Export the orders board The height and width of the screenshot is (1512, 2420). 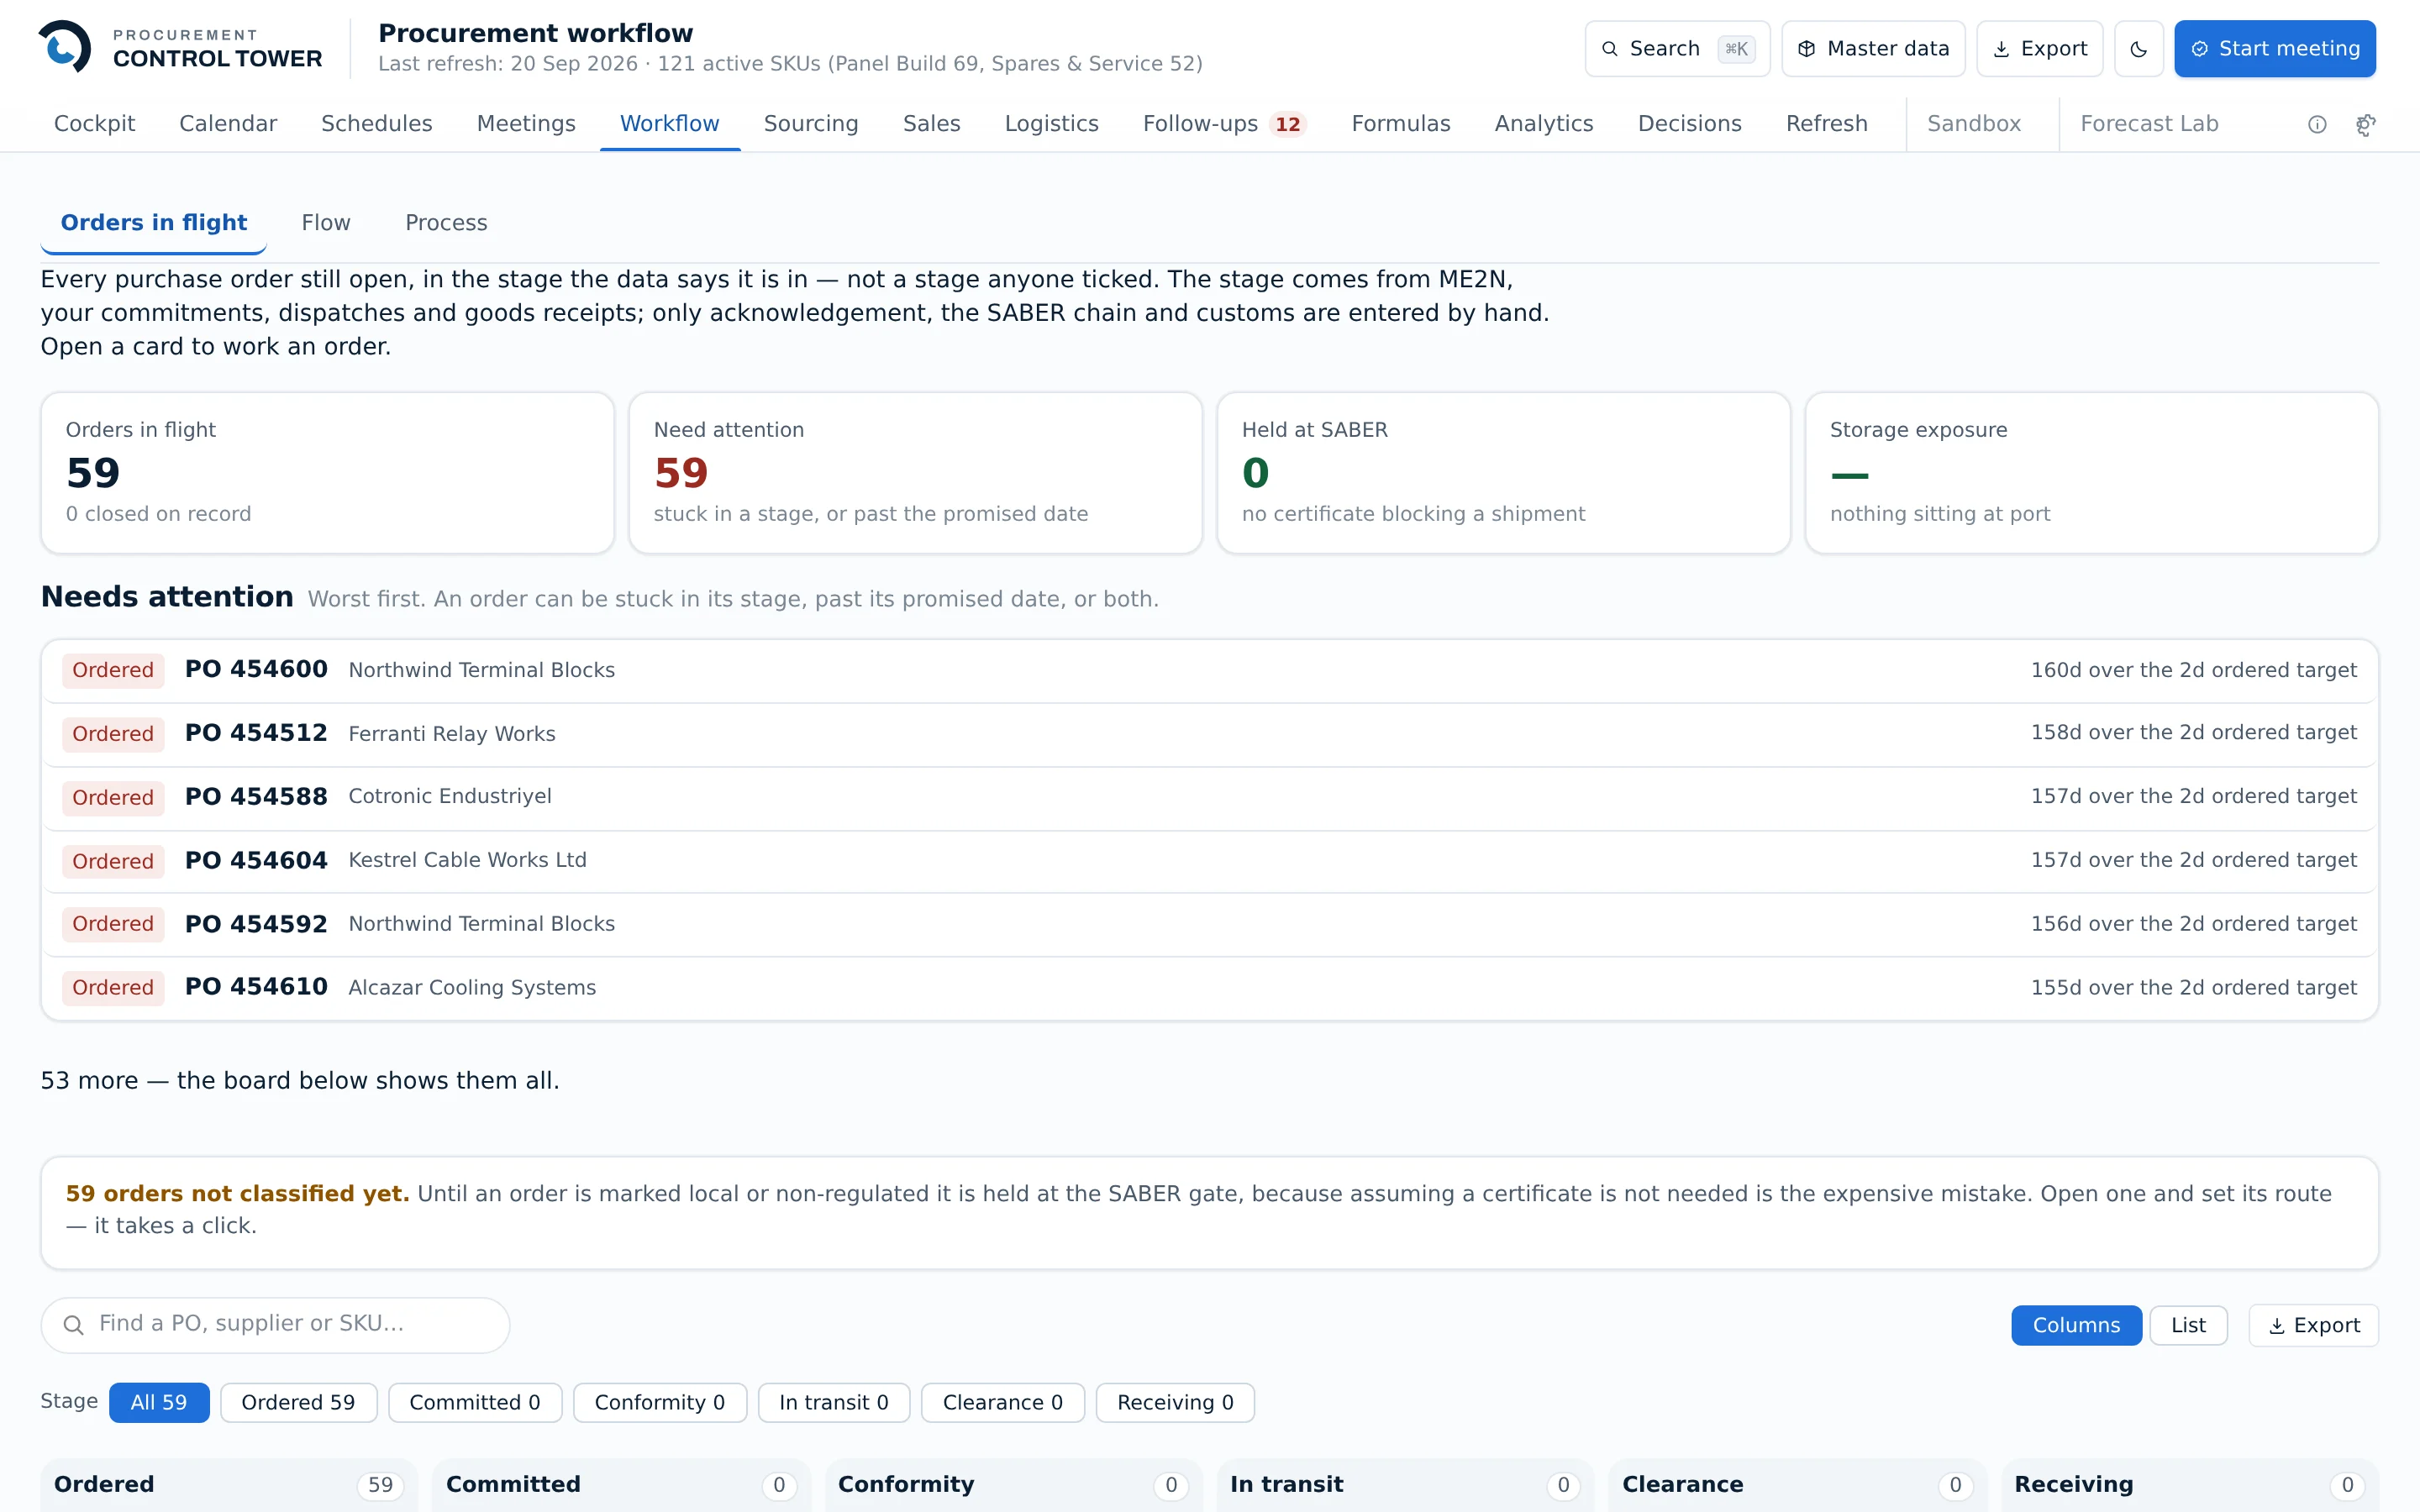point(2313,1325)
